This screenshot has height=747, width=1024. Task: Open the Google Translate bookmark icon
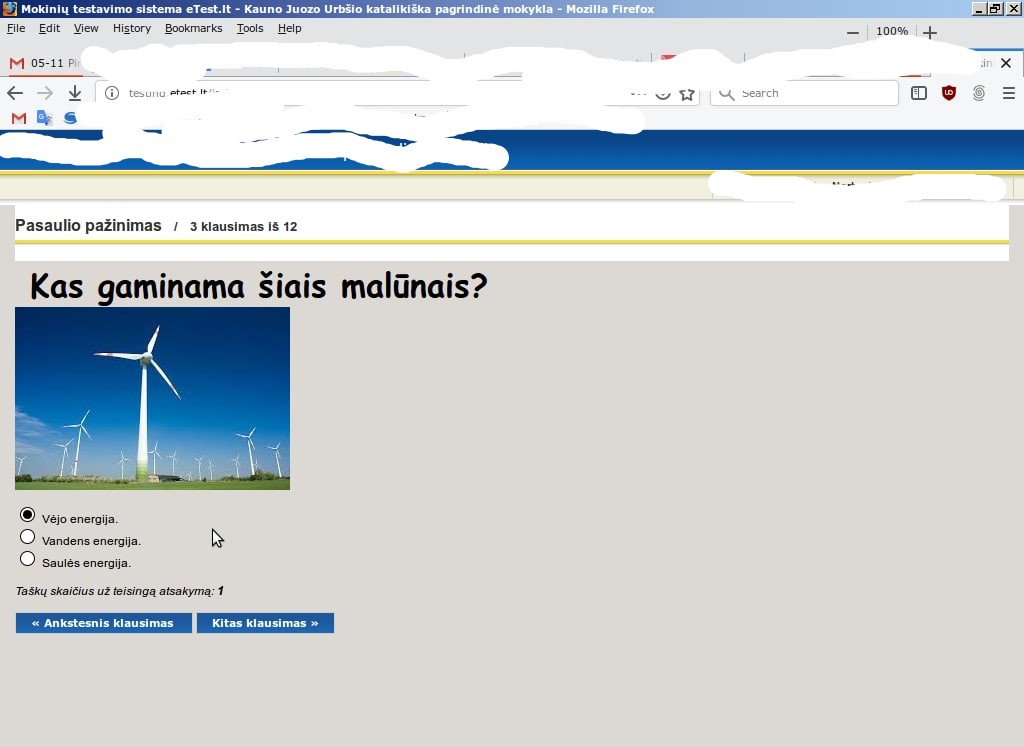pyautogui.click(x=44, y=118)
